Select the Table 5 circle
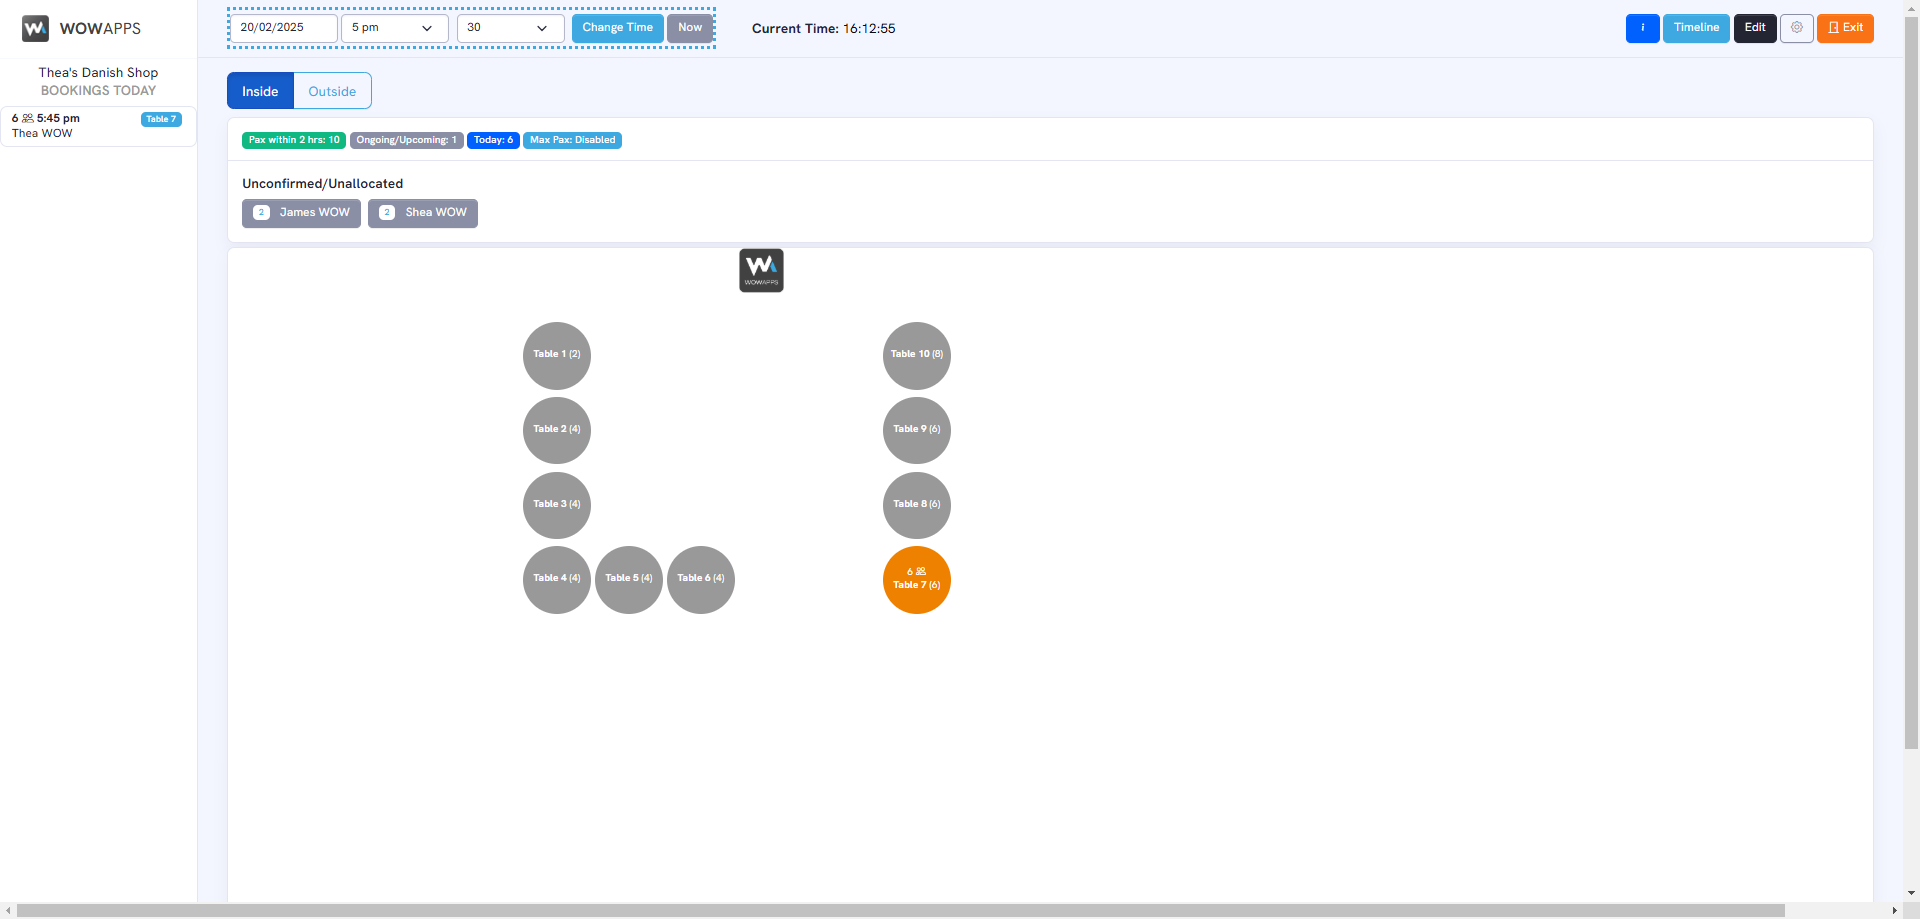 (629, 579)
